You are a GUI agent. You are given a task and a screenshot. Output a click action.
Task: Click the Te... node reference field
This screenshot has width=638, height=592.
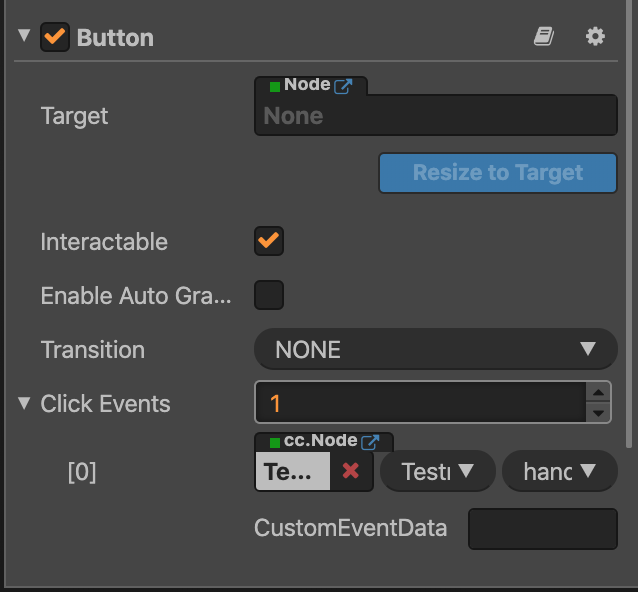pos(292,471)
